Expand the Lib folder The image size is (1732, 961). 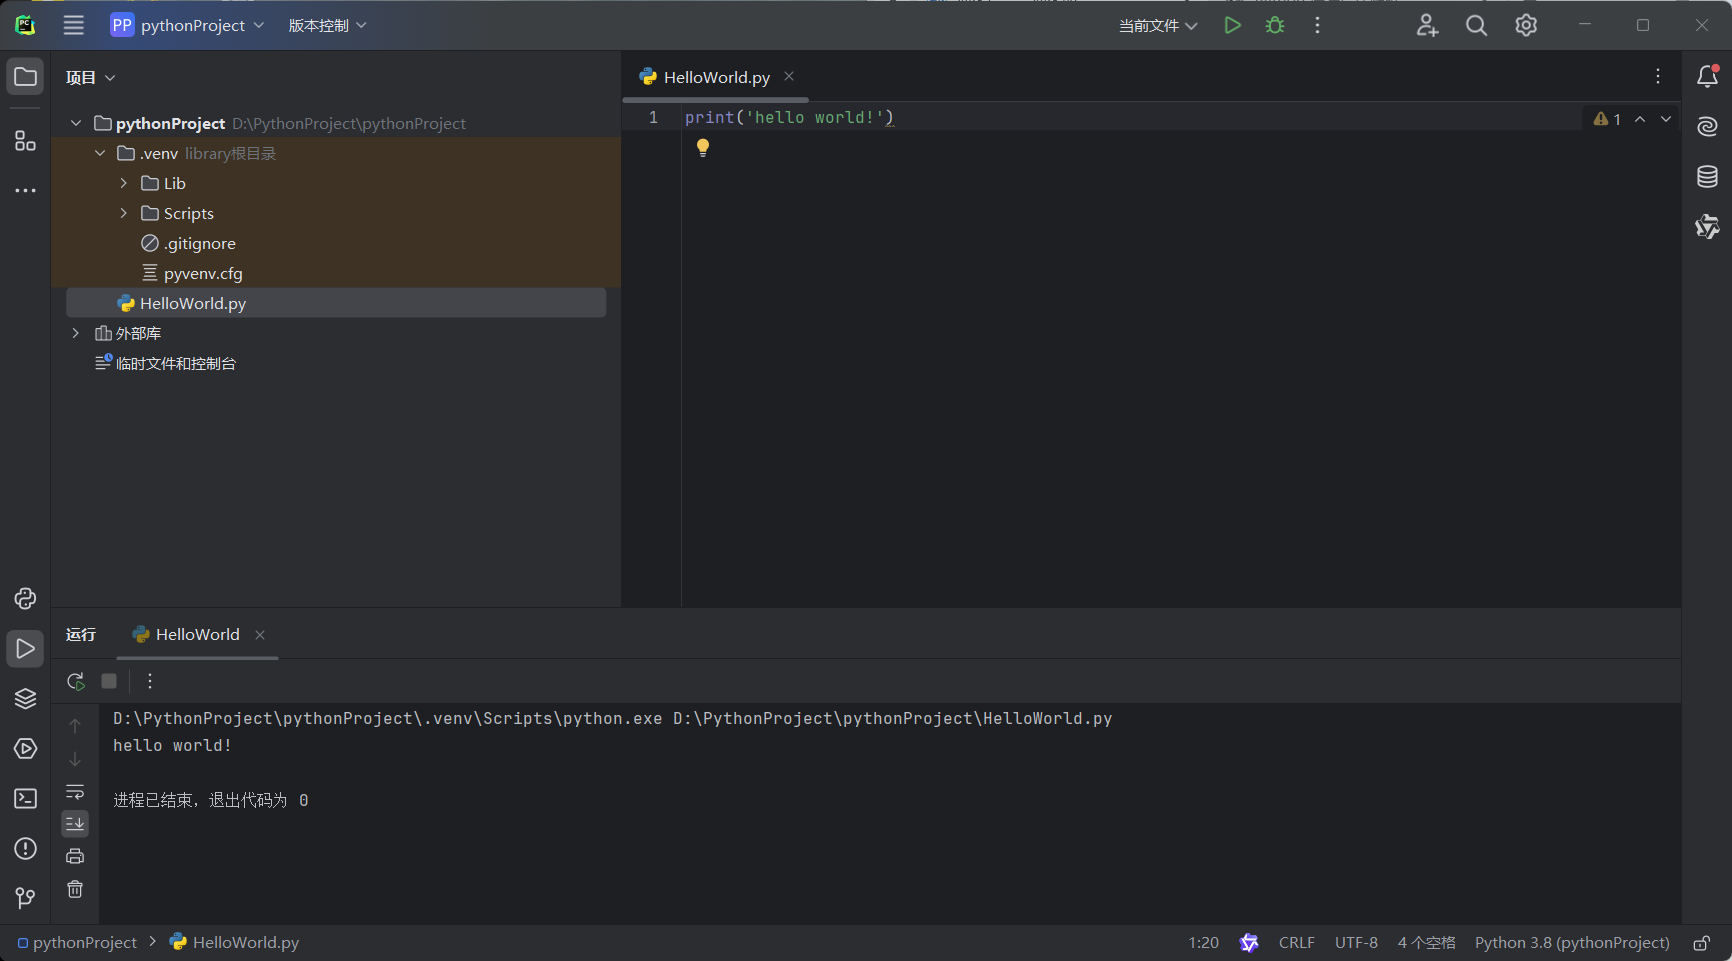[124, 183]
